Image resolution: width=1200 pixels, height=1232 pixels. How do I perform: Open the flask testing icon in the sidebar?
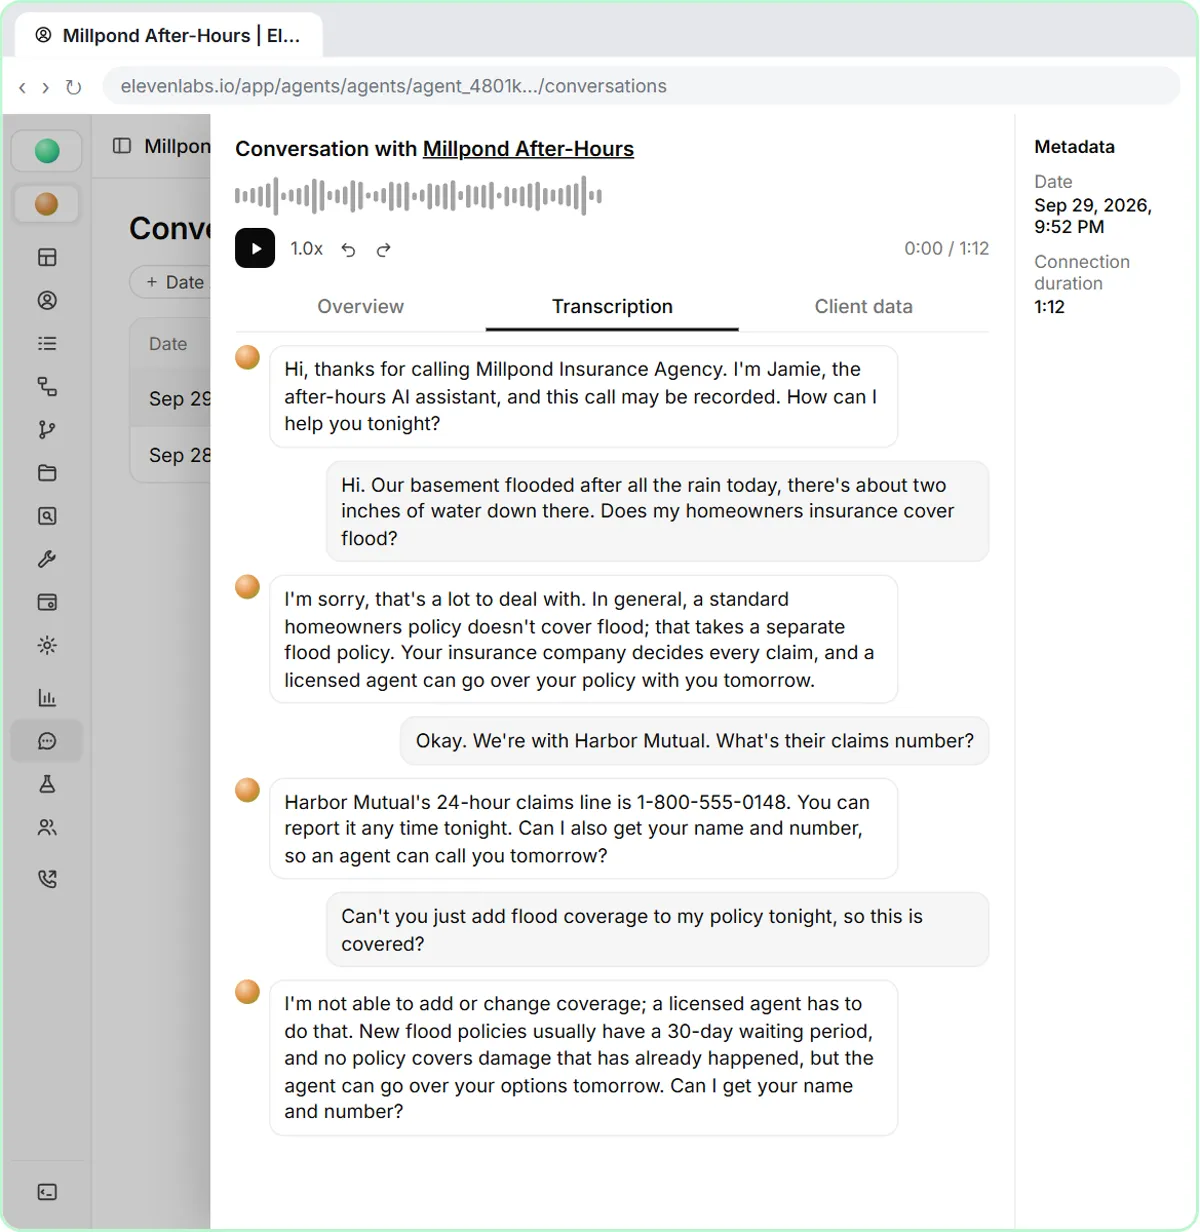pyautogui.click(x=47, y=784)
